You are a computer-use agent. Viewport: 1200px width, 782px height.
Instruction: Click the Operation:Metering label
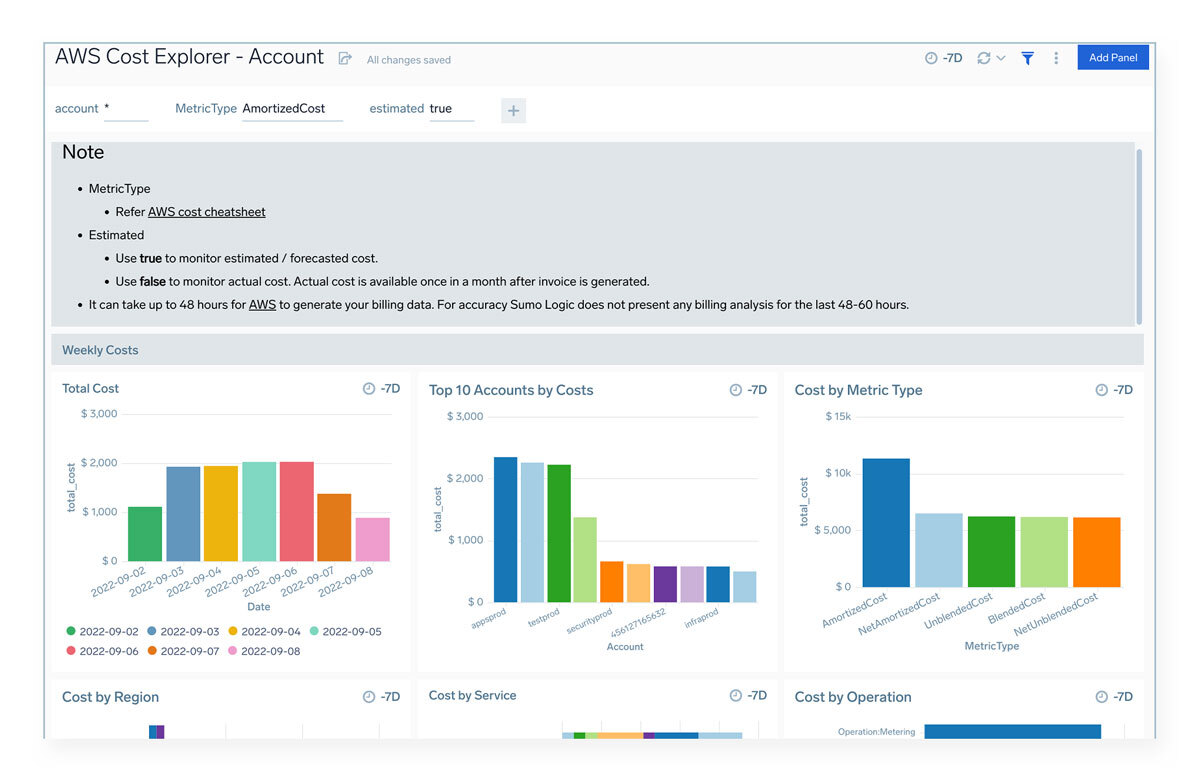click(x=876, y=732)
